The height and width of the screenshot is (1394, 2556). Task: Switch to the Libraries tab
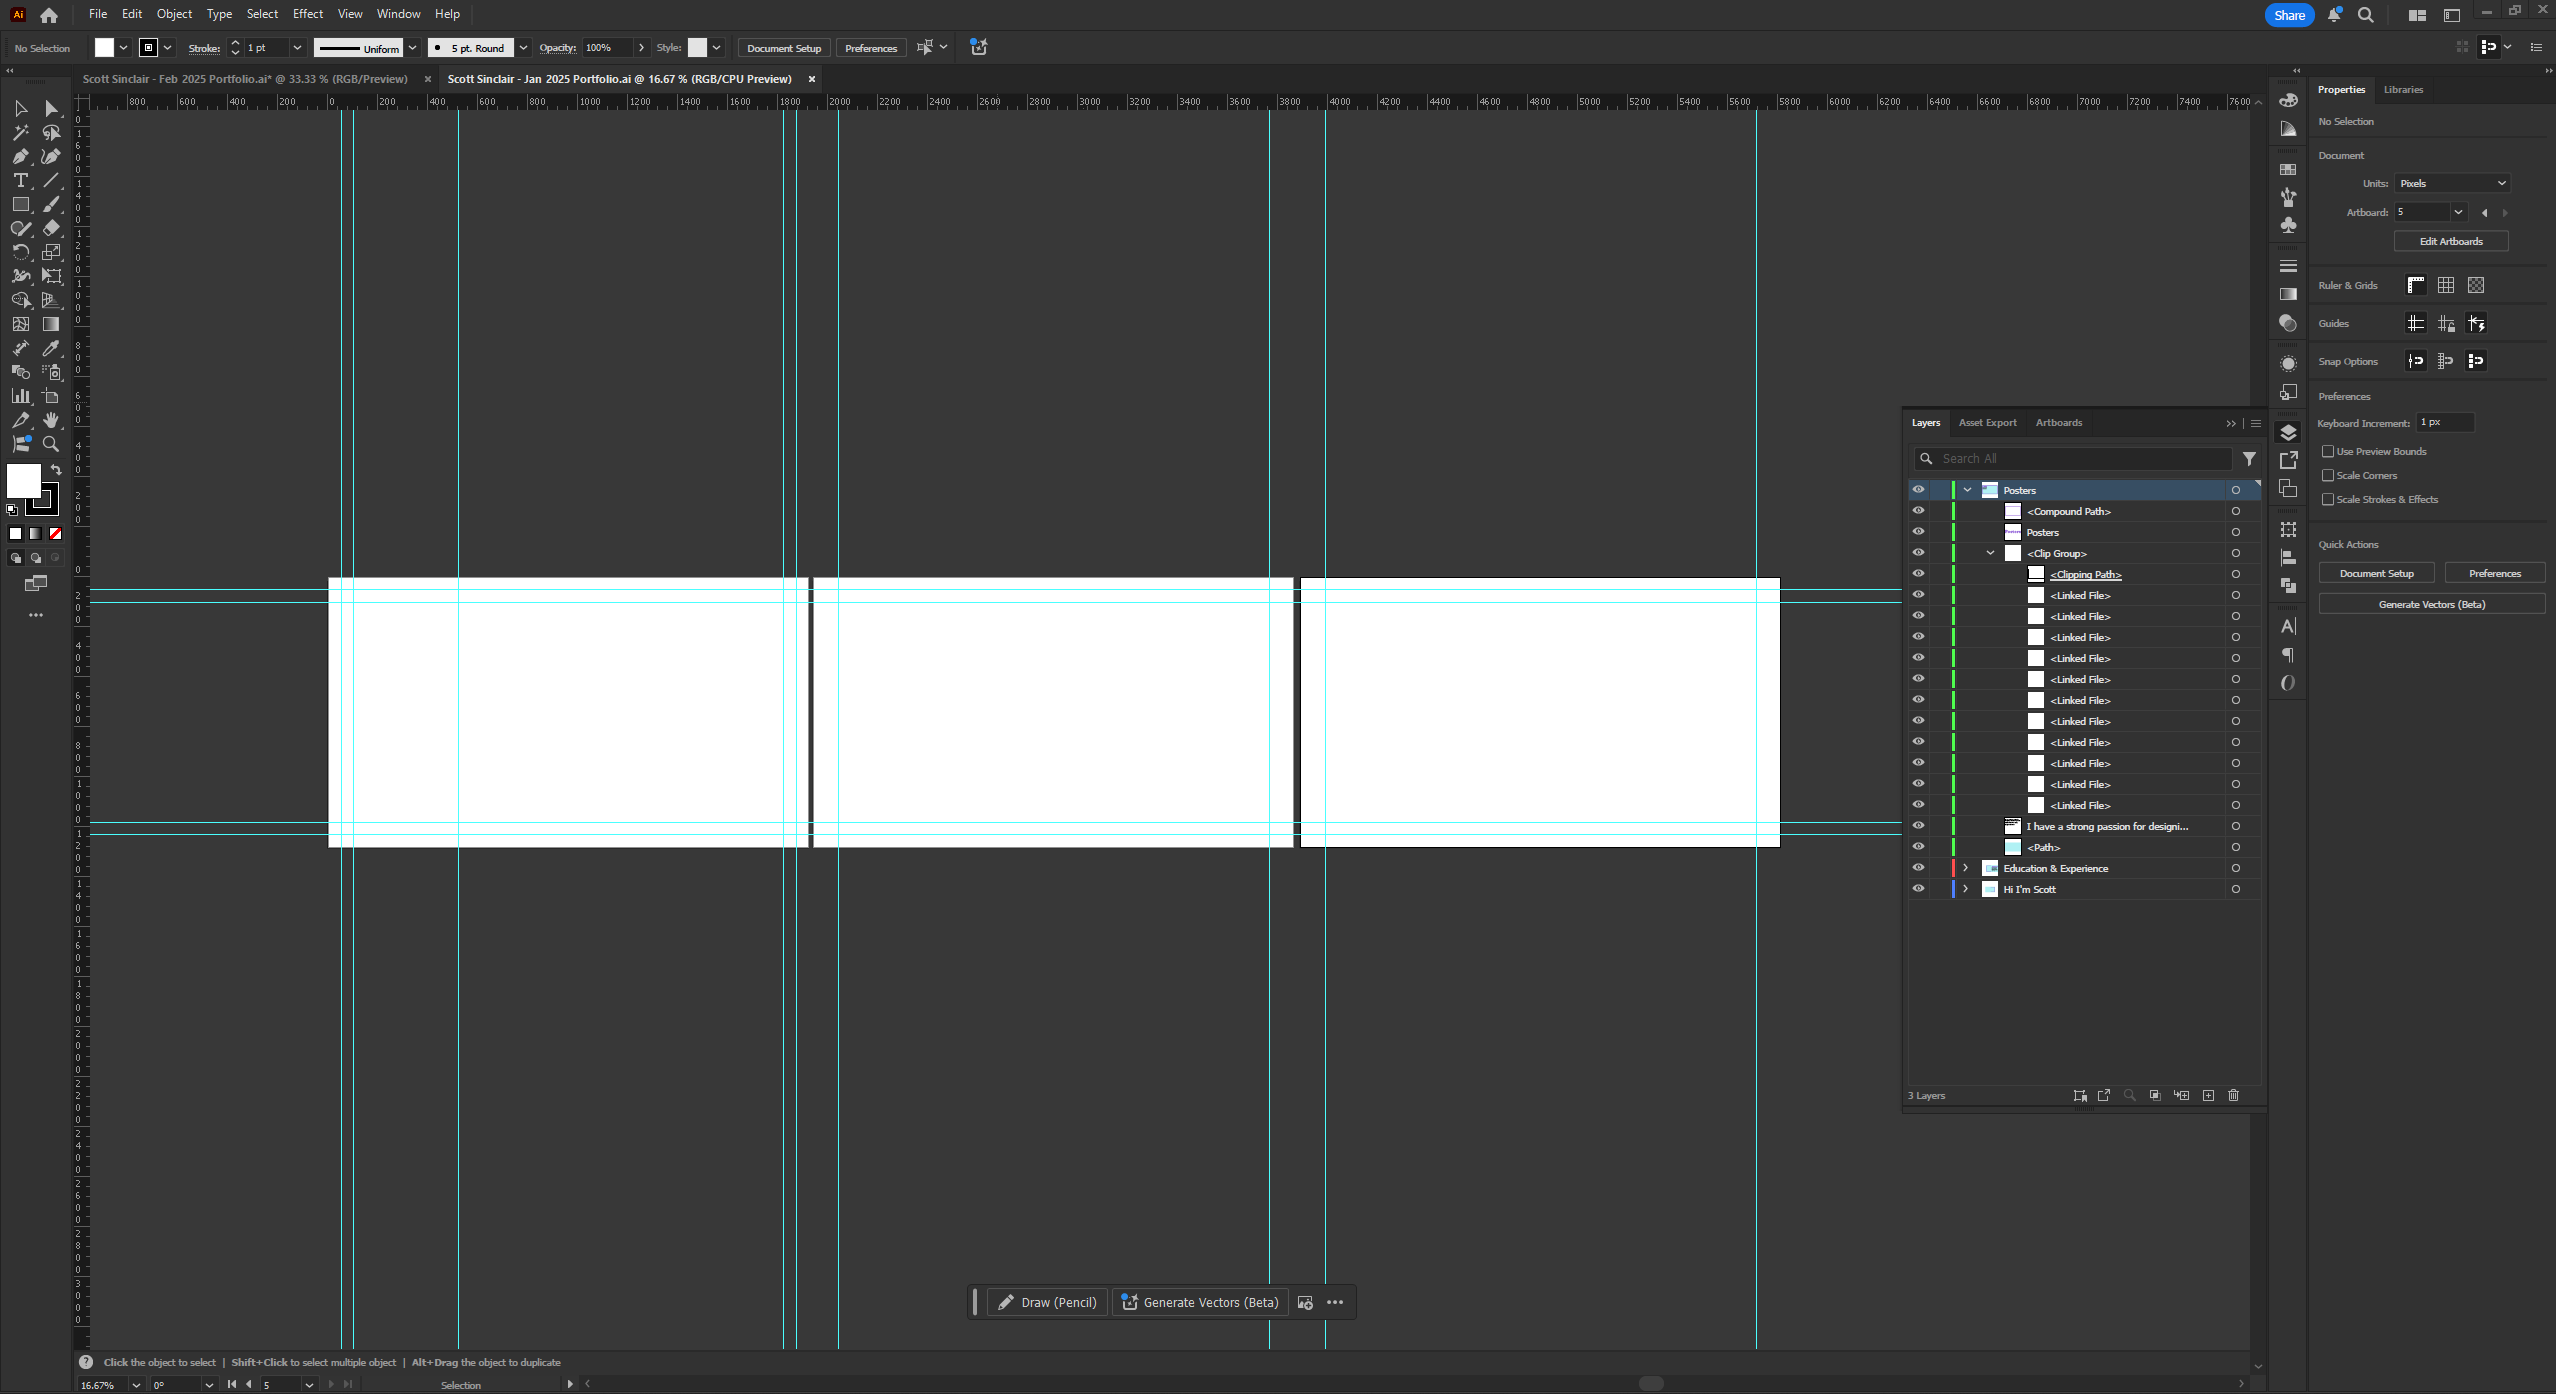coord(2404,89)
